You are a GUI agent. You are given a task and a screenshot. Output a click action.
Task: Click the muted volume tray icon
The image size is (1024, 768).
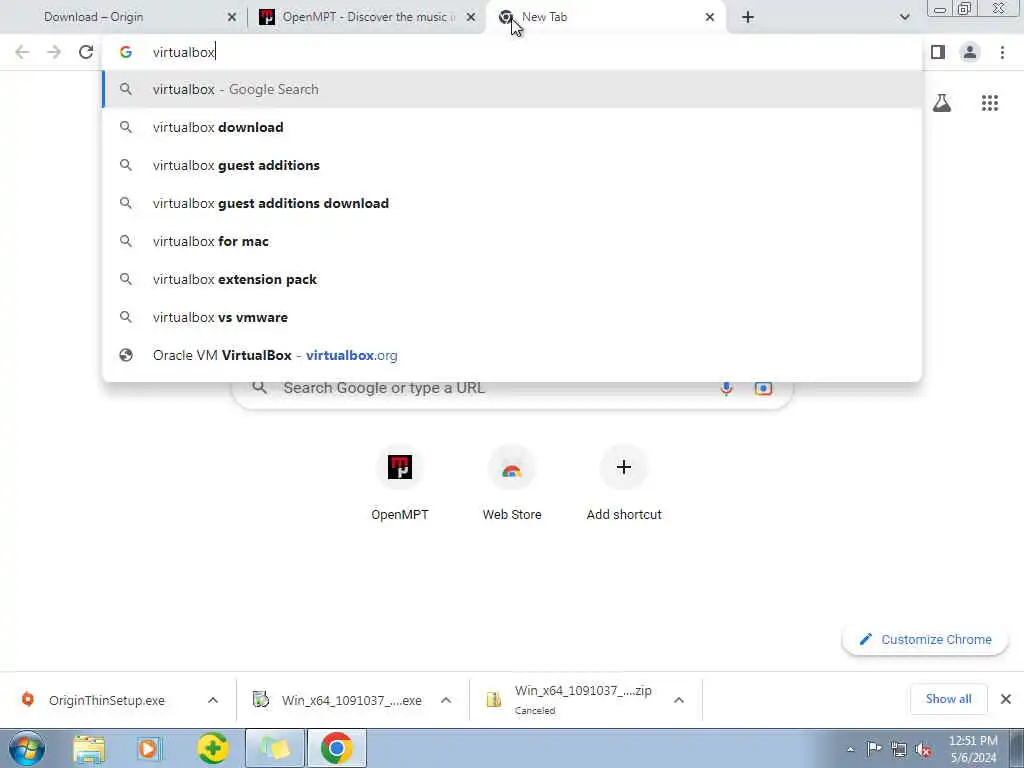(x=923, y=750)
